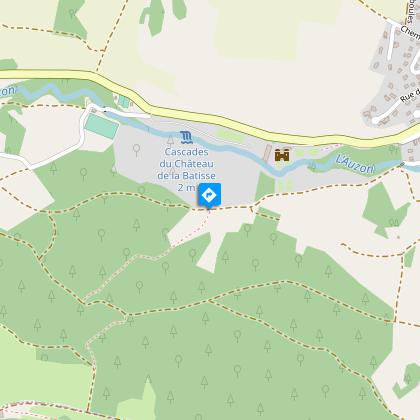Click the brown castle icon
The width and height of the screenshot is (420, 420).
pyautogui.click(x=282, y=155)
